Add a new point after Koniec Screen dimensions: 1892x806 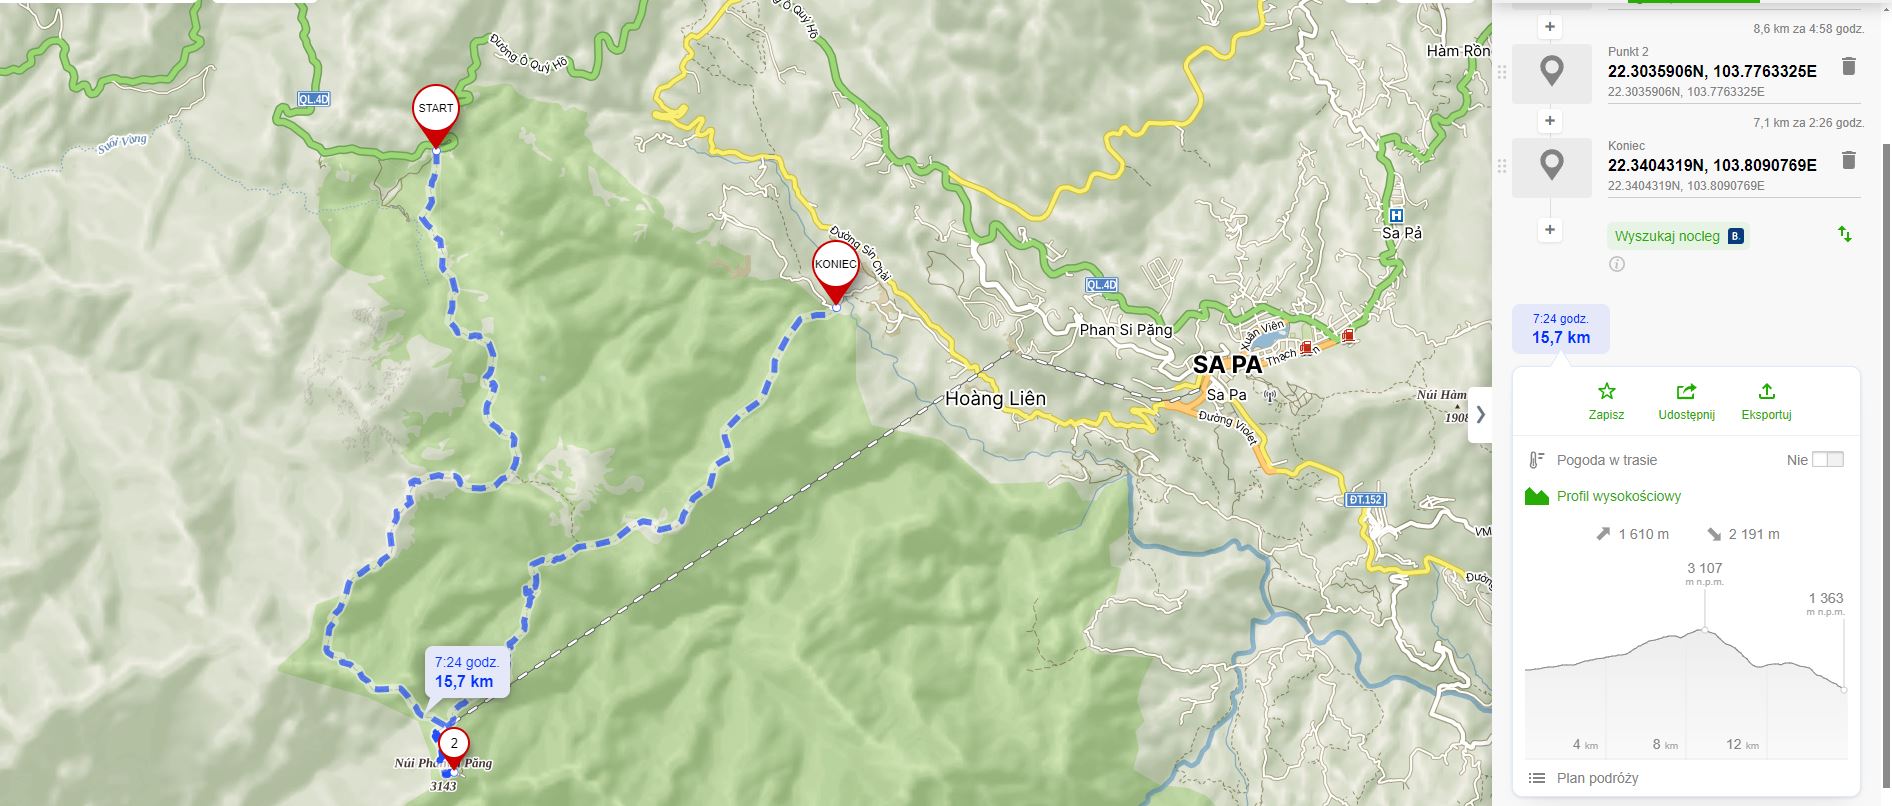1549,230
